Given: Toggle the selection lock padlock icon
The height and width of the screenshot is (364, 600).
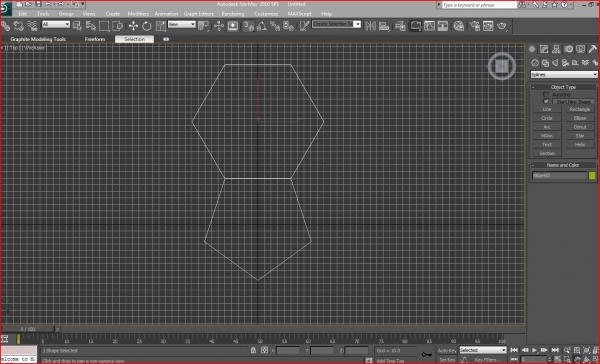Looking at the screenshot, I should [253, 350].
